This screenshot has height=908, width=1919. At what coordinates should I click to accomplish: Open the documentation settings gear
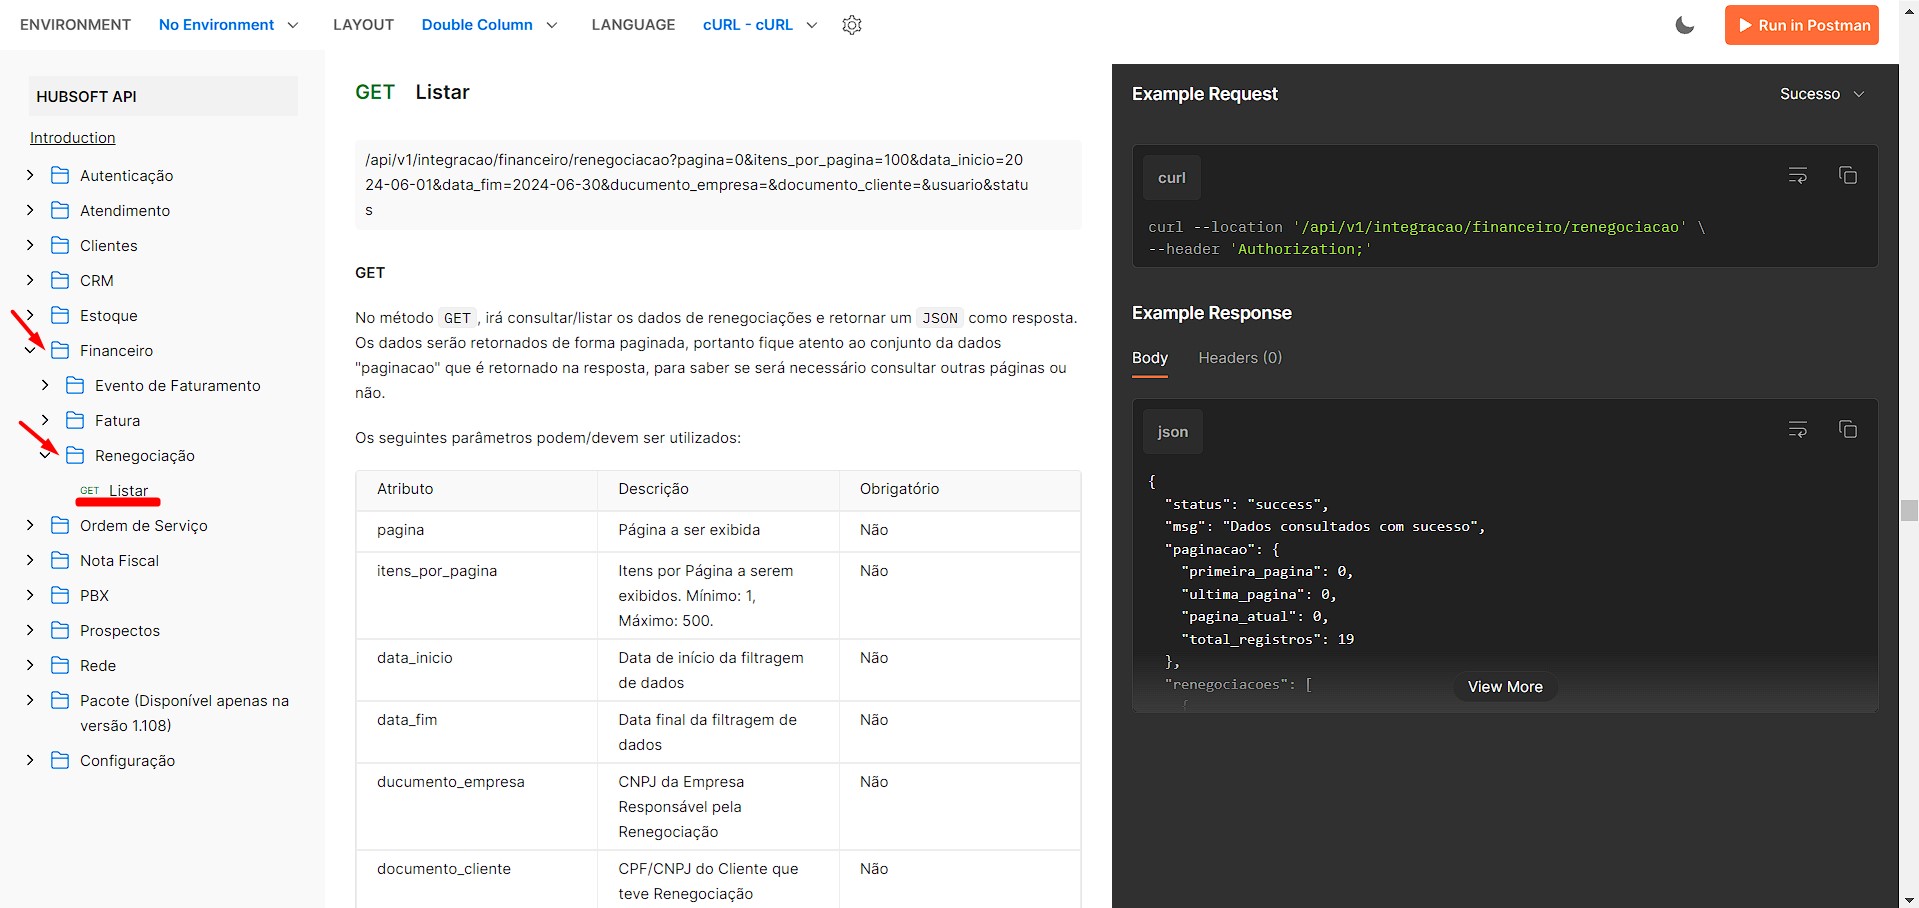click(x=852, y=25)
